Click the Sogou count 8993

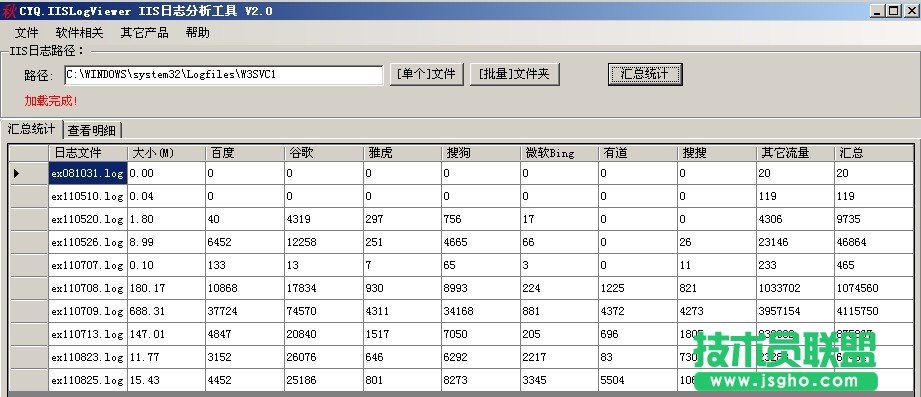click(x=480, y=288)
